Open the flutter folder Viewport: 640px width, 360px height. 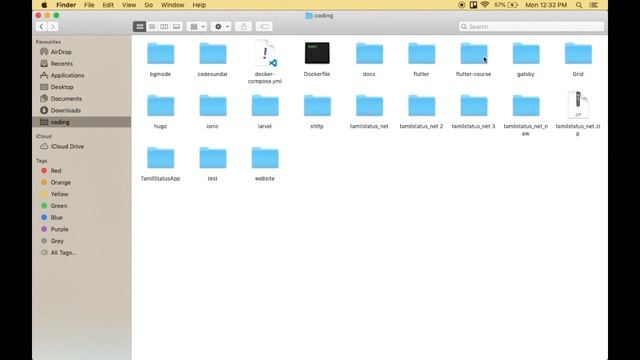[x=422, y=53]
